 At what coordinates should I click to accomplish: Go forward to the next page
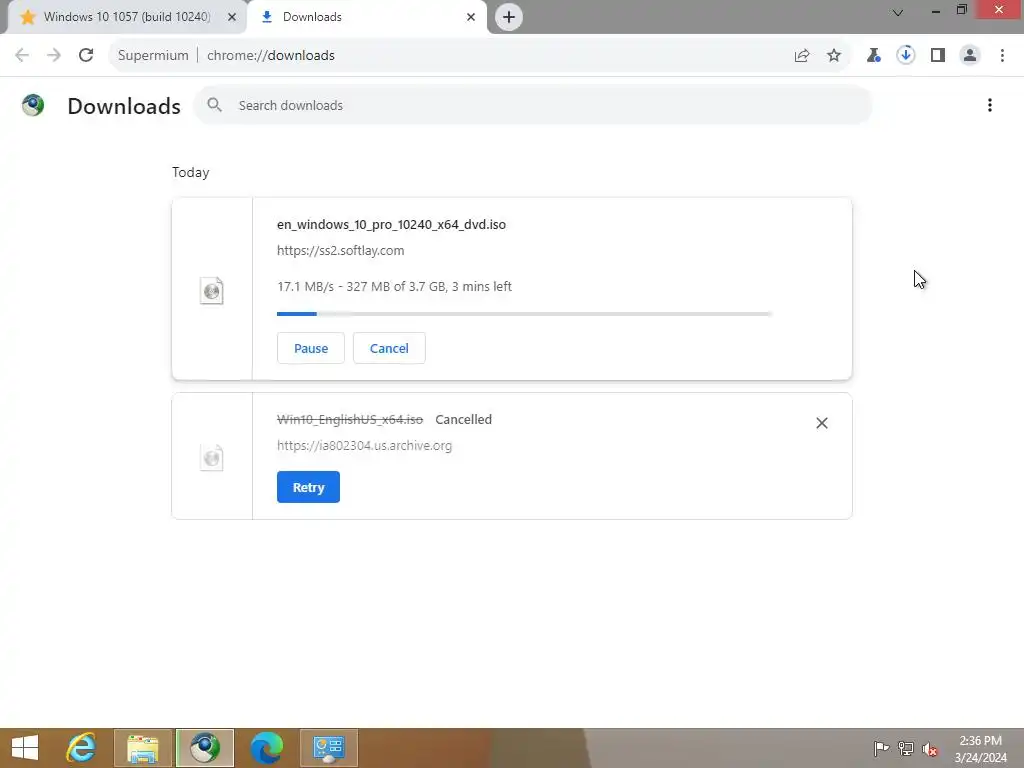coord(54,56)
